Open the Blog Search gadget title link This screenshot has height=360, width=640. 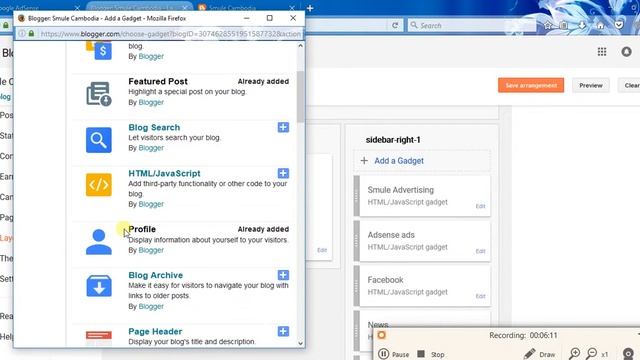tap(154, 127)
